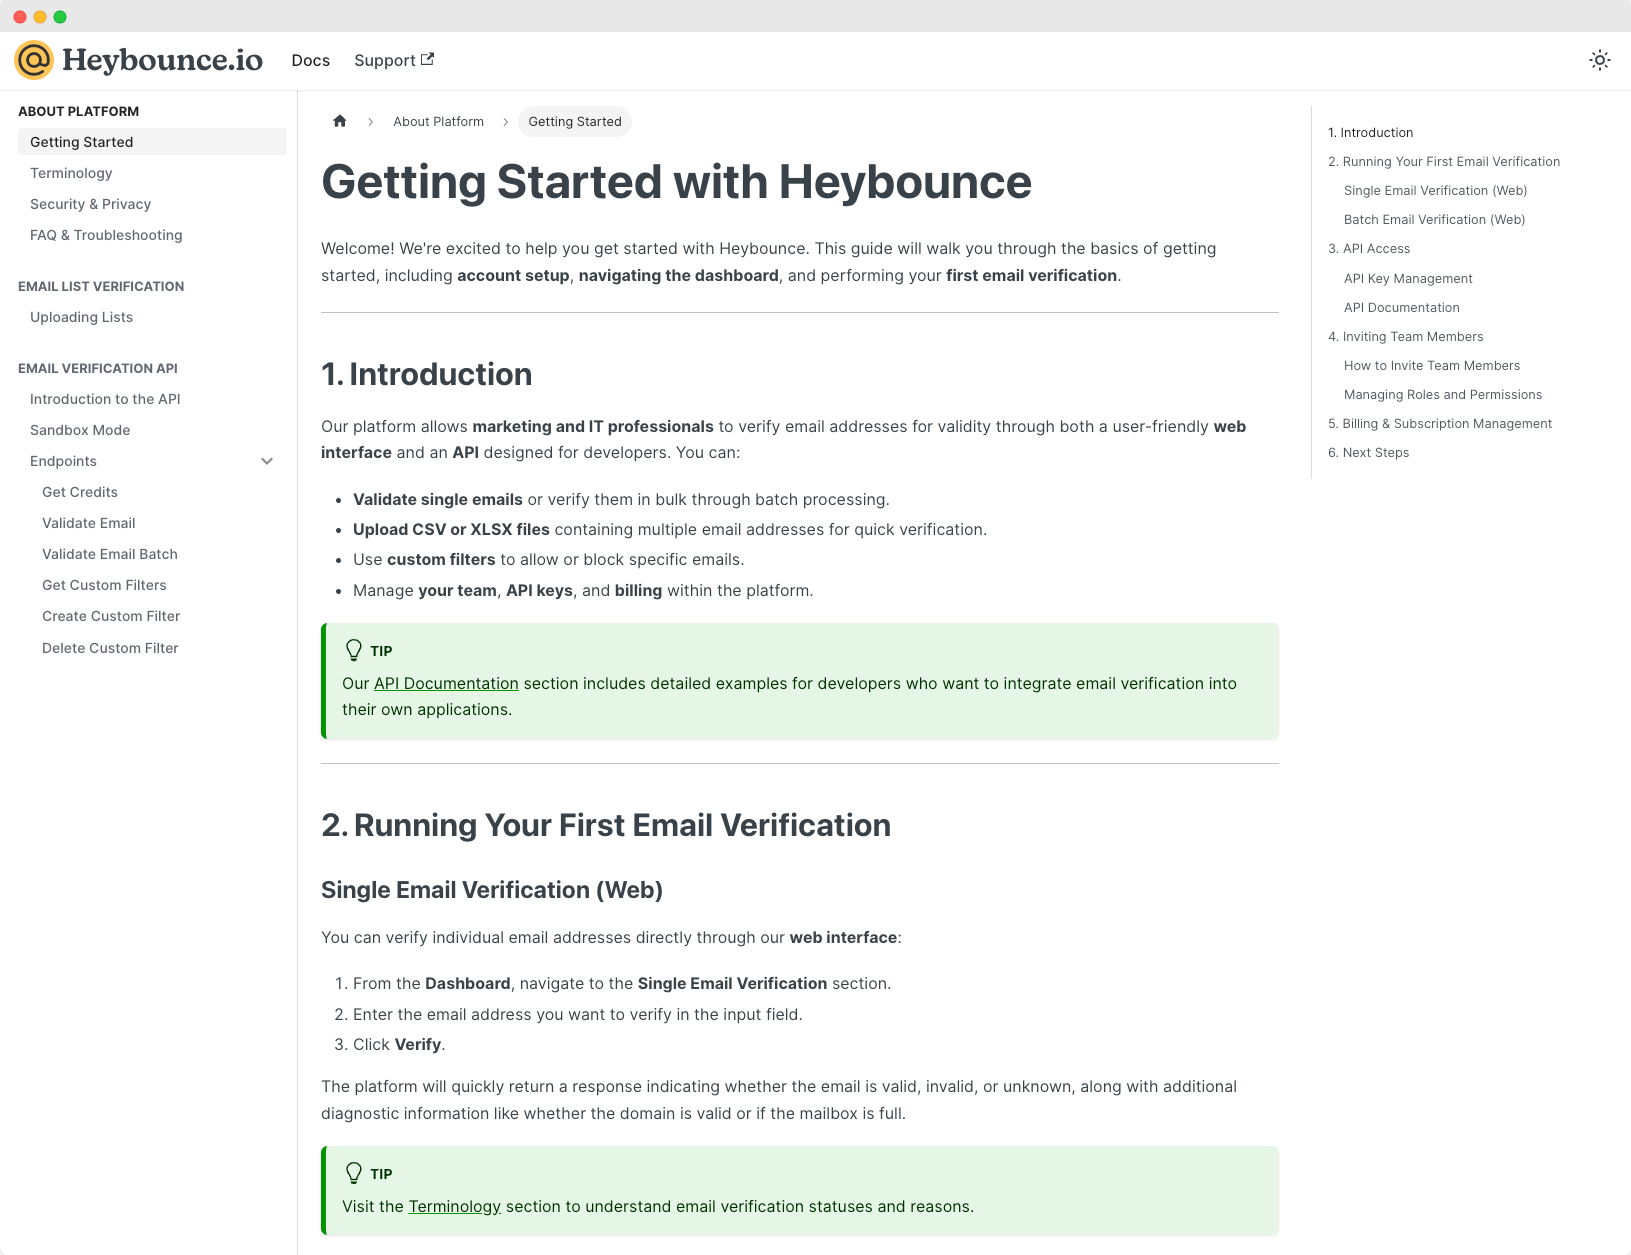Jump to Billing & Subscription Management
Screen dimensions: 1631x1255
[x=1440, y=423]
